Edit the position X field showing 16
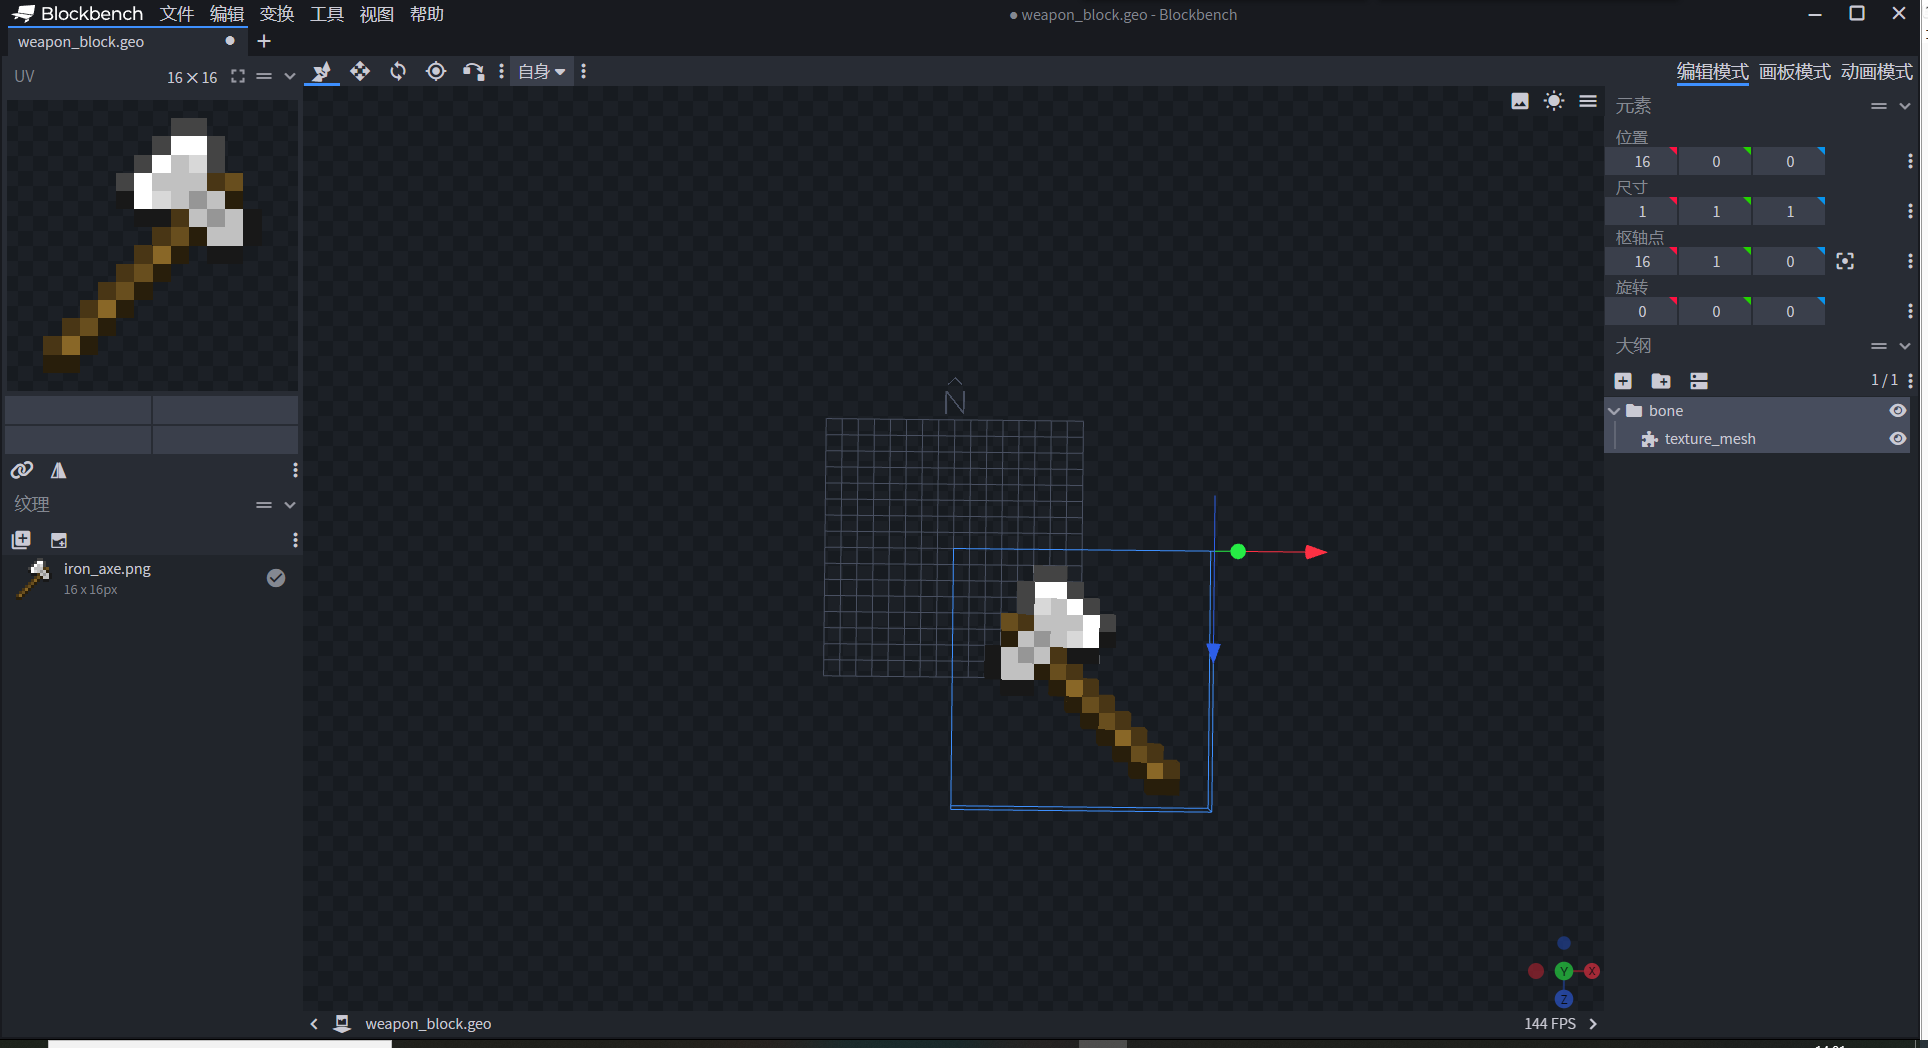Image resolution: width=1928 pixels, height=1048 pixels. (1642, 161)
